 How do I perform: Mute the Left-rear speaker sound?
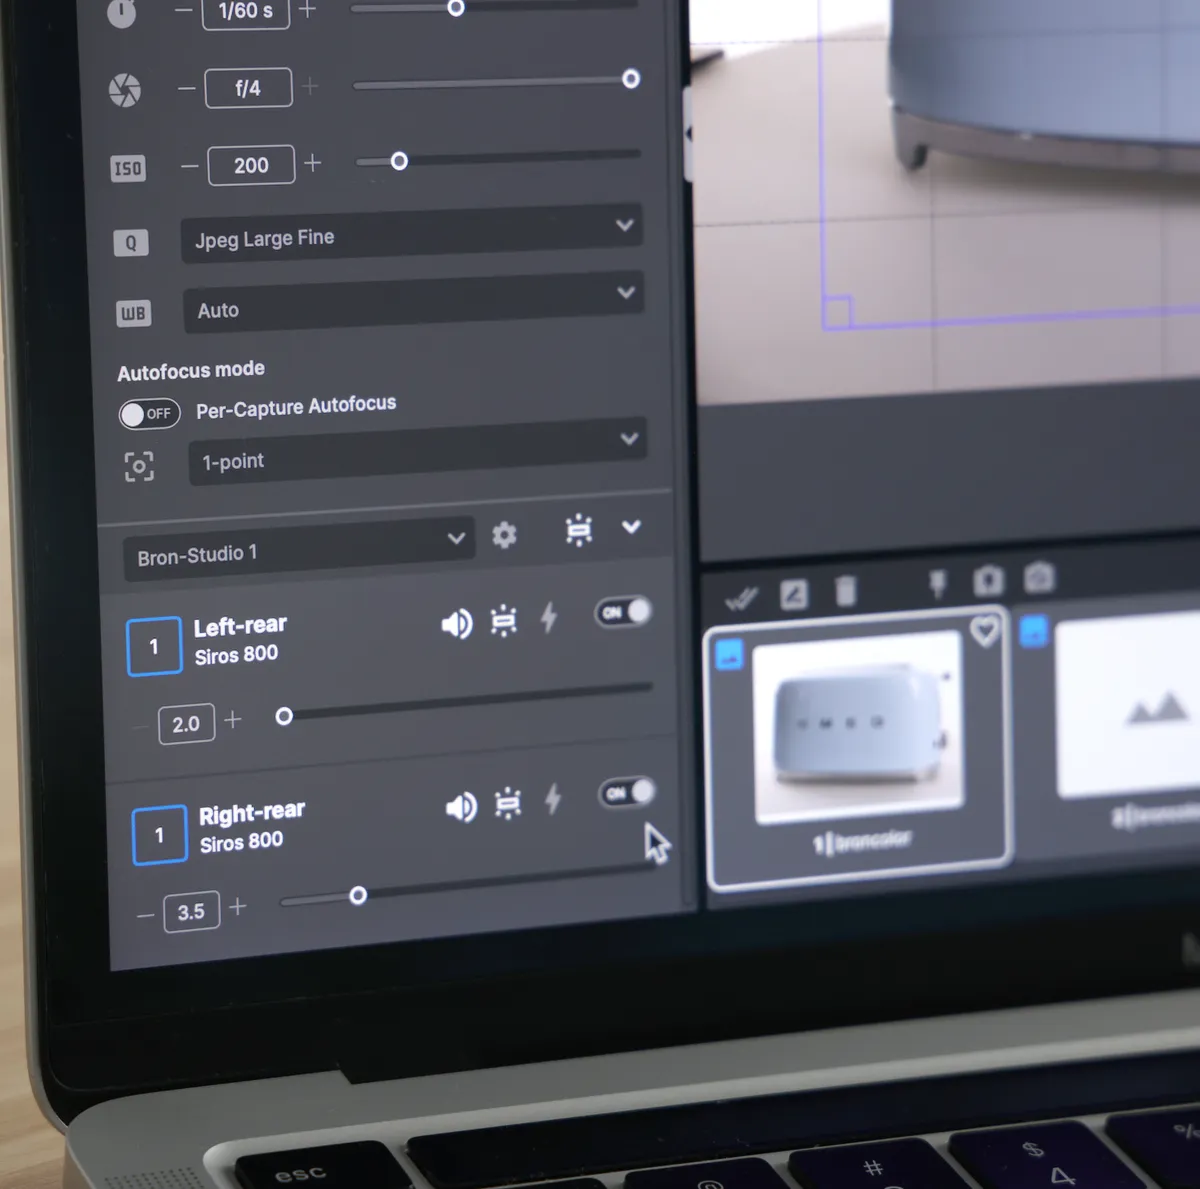coord(457,624)
